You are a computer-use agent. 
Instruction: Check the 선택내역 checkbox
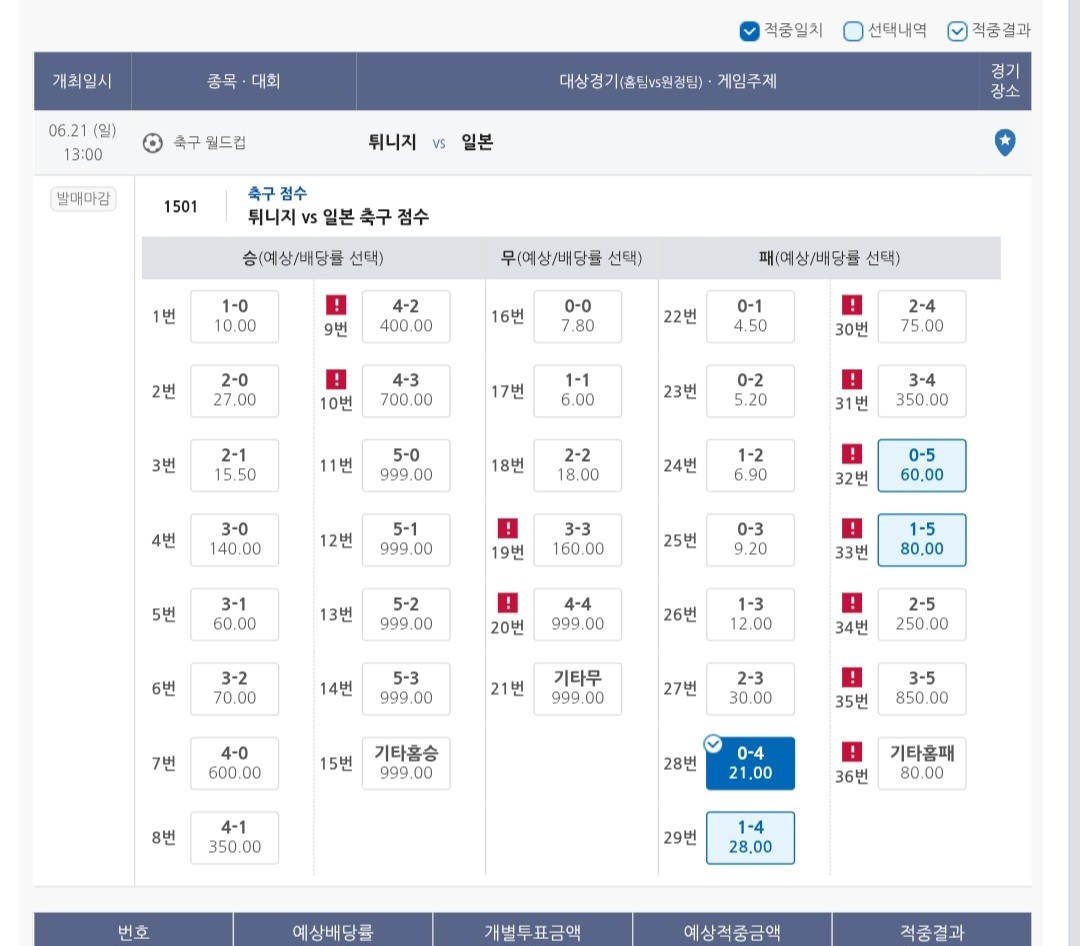click(853, 31)
